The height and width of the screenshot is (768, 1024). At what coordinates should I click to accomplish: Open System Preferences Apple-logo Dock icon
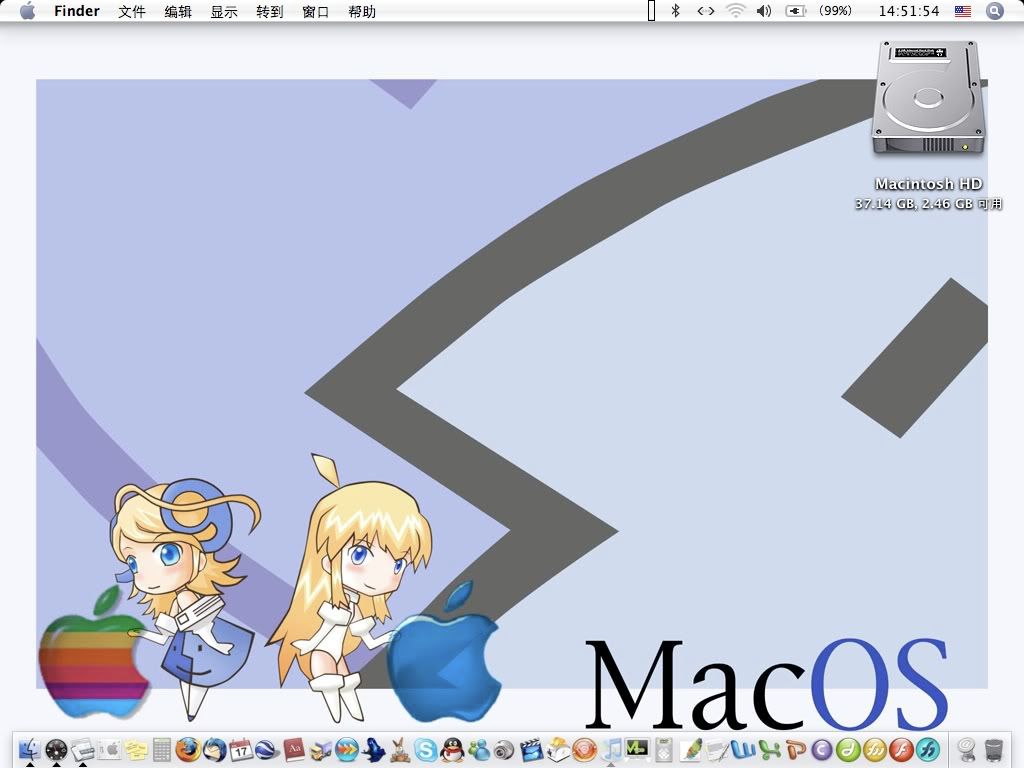tap(110, 748)
